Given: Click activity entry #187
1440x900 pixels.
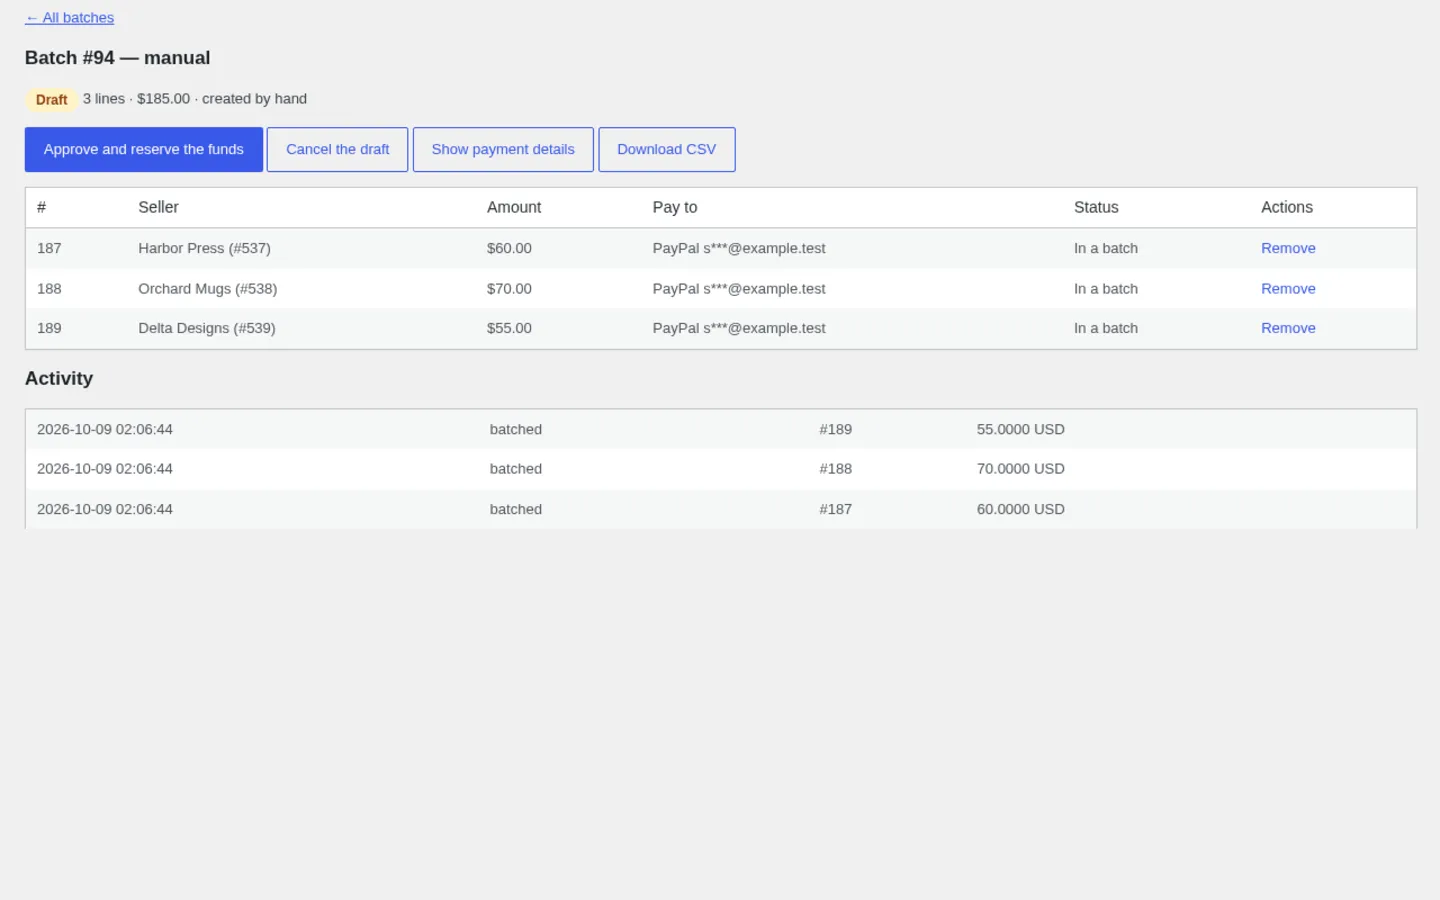Looking at the screenshot, I should pyautogui.click(x=836, y=509).
